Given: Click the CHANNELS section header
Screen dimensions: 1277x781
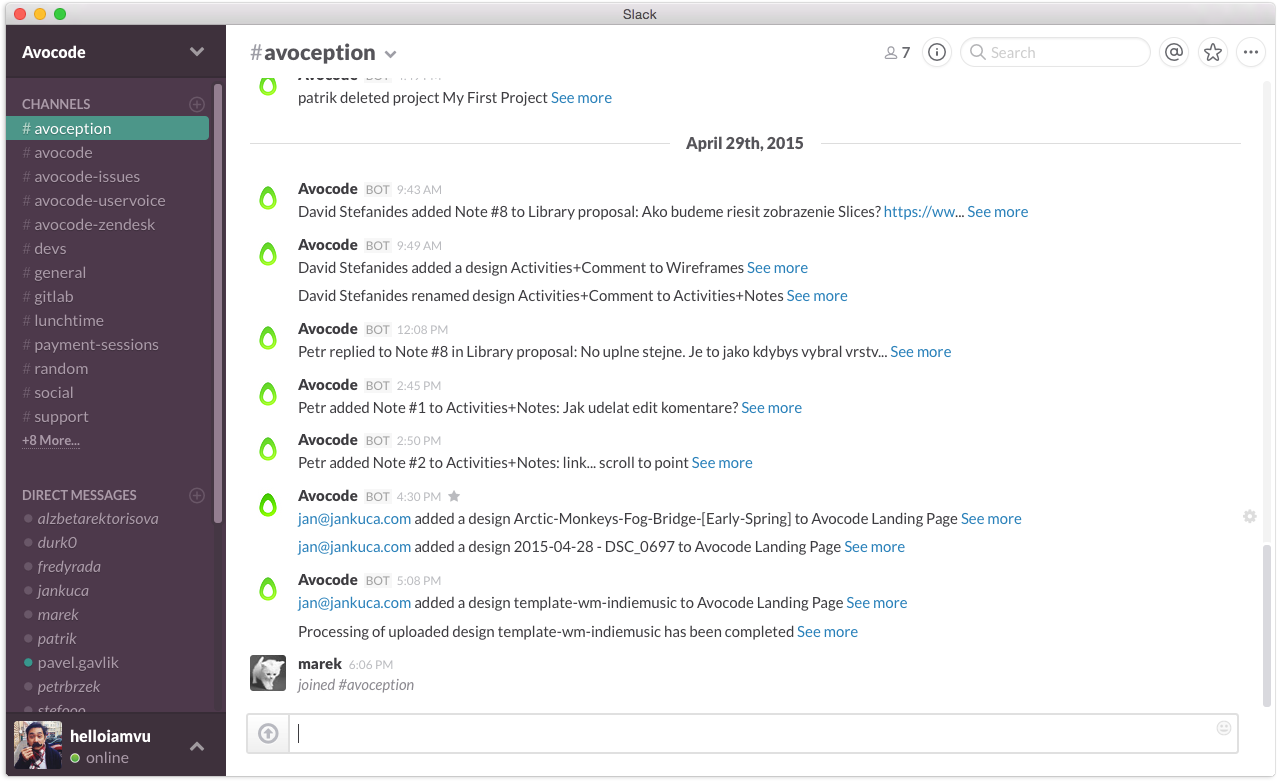Looking at the screenshot, I should click(x=56, y=104).
